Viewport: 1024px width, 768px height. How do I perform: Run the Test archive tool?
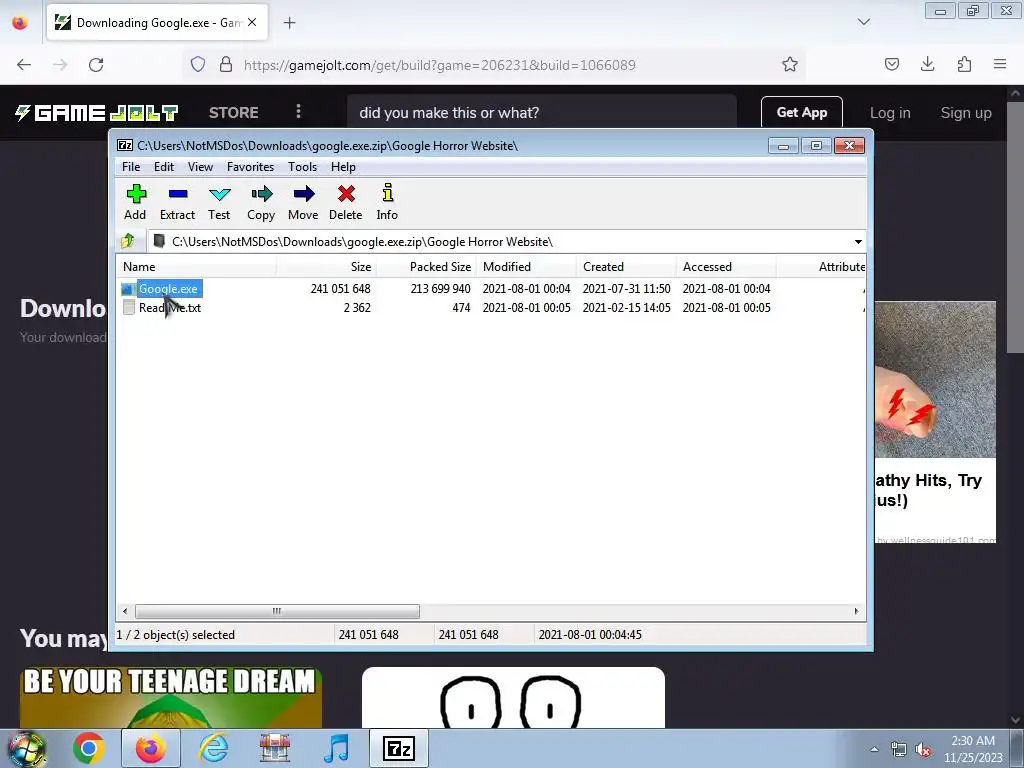click(x=219, y=202)
